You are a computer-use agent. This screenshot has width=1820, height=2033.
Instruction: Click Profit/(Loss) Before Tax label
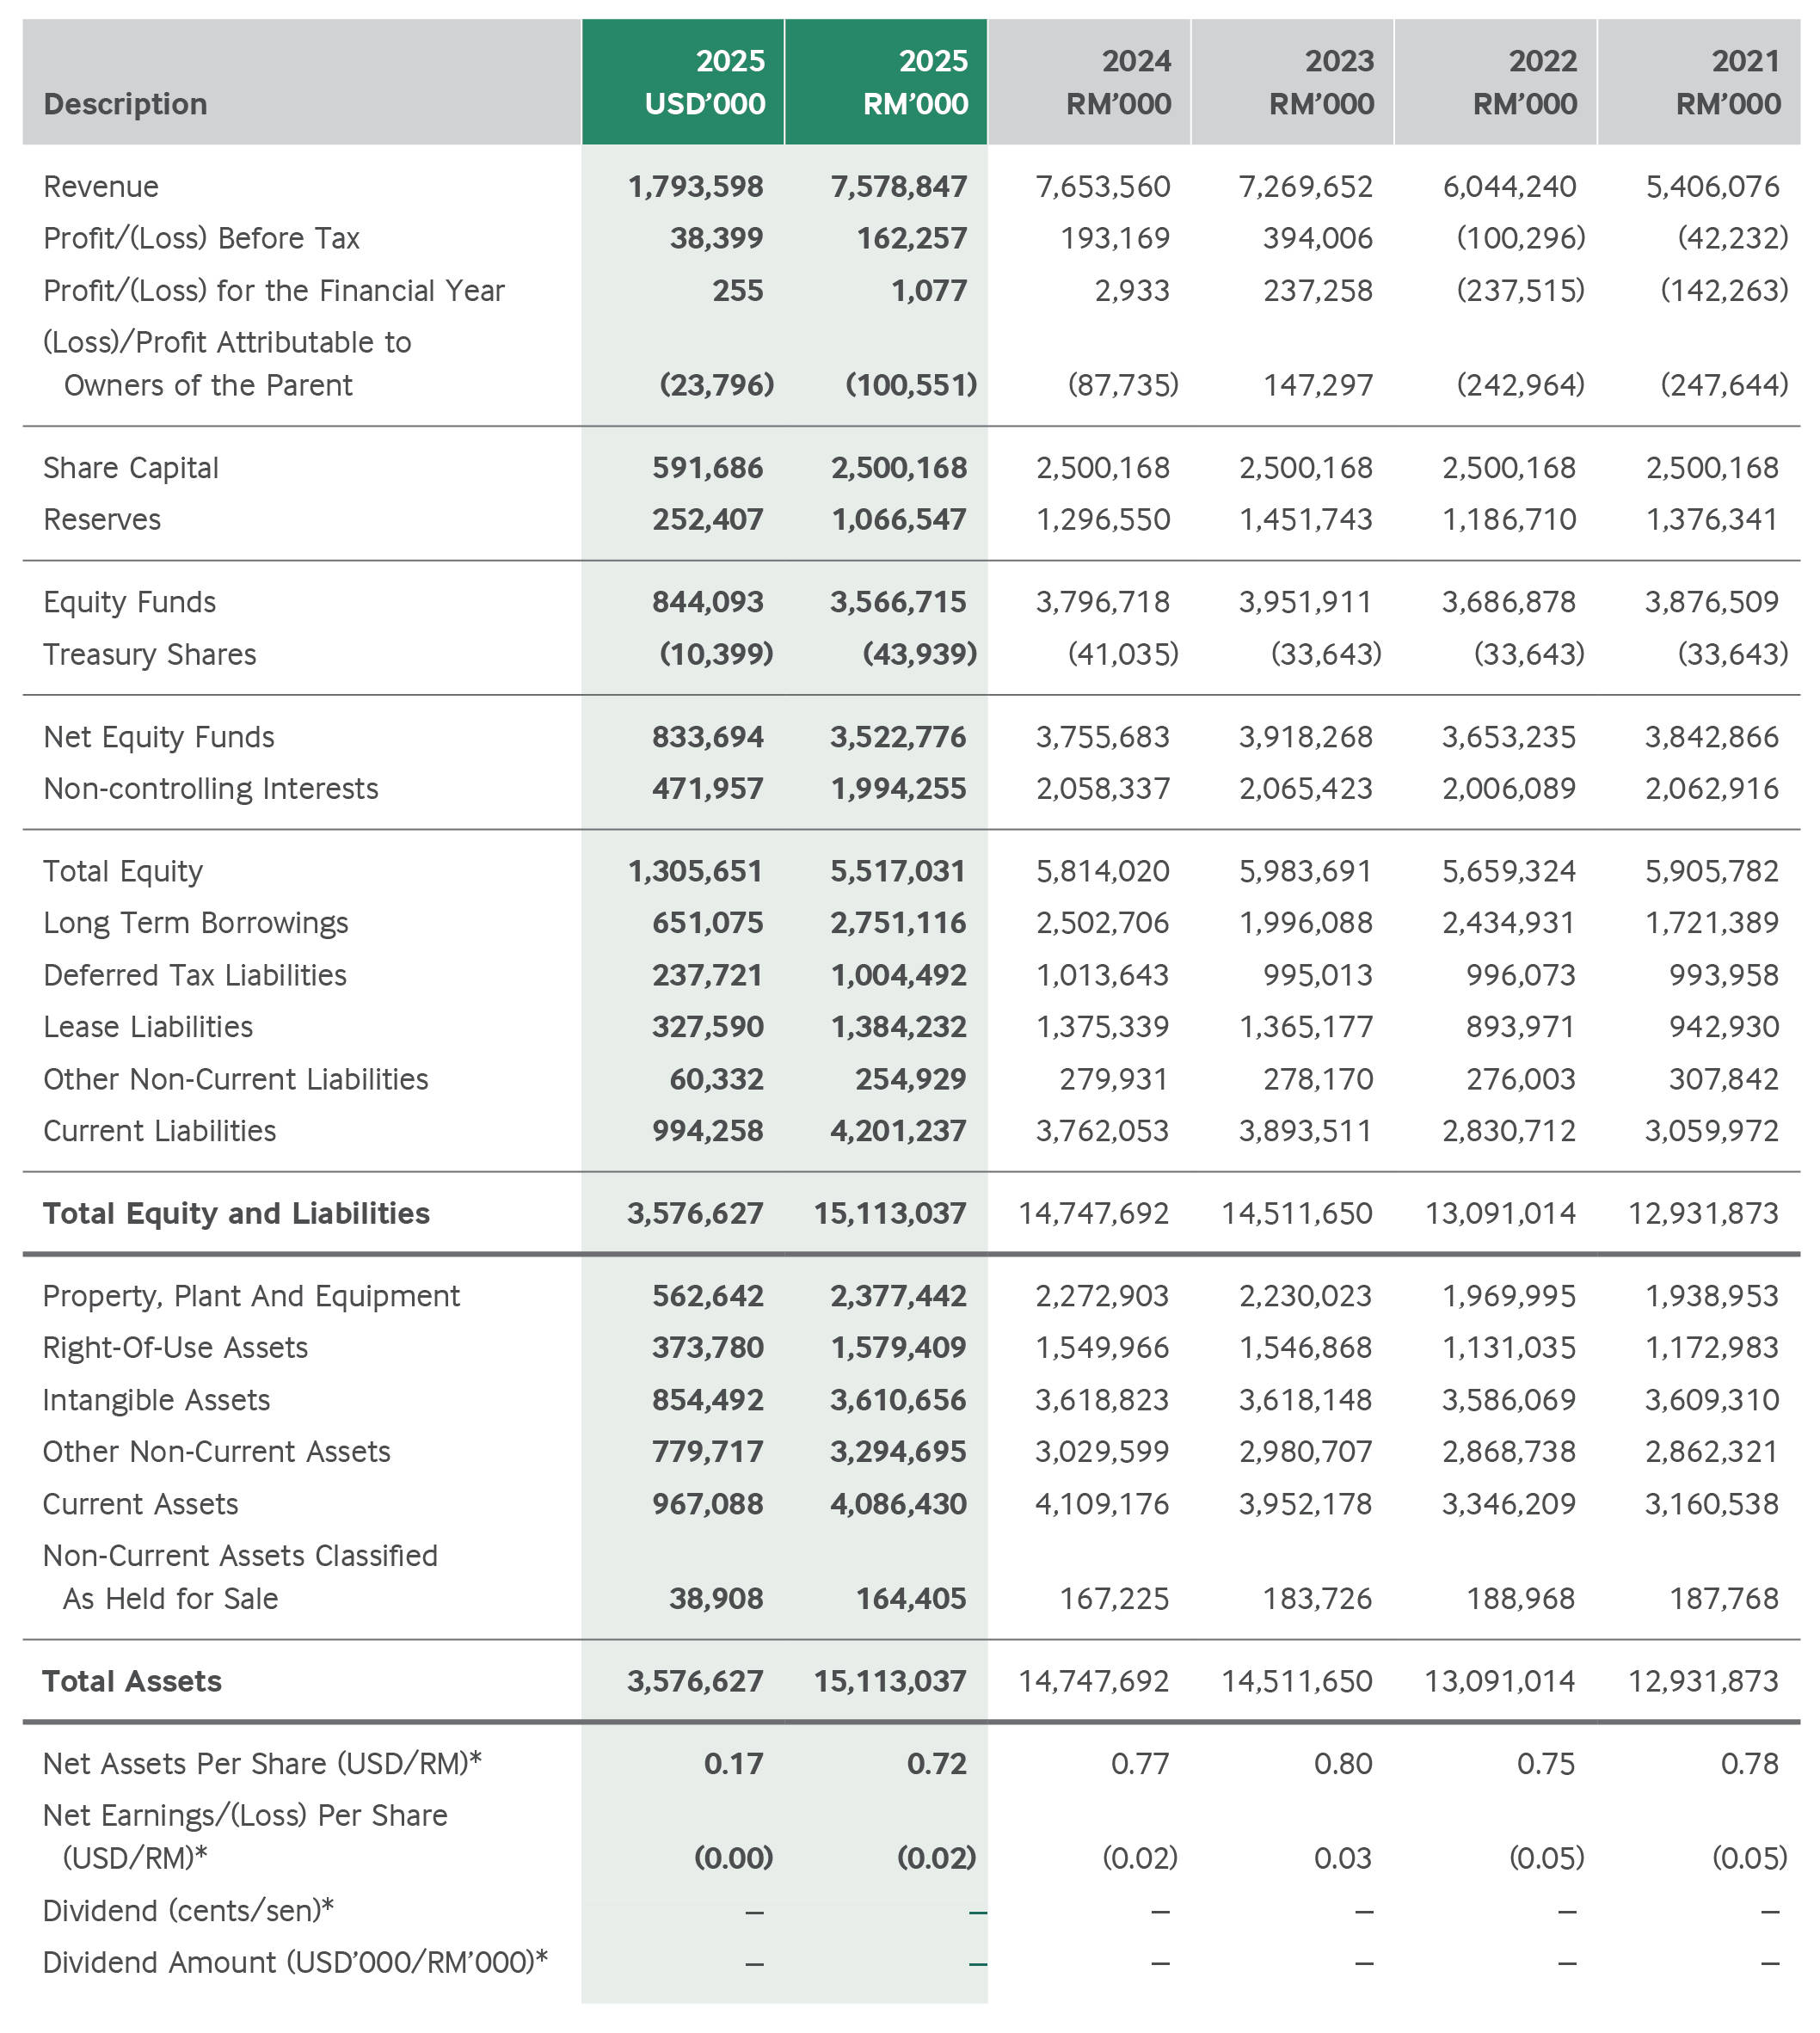click(201, 238)
